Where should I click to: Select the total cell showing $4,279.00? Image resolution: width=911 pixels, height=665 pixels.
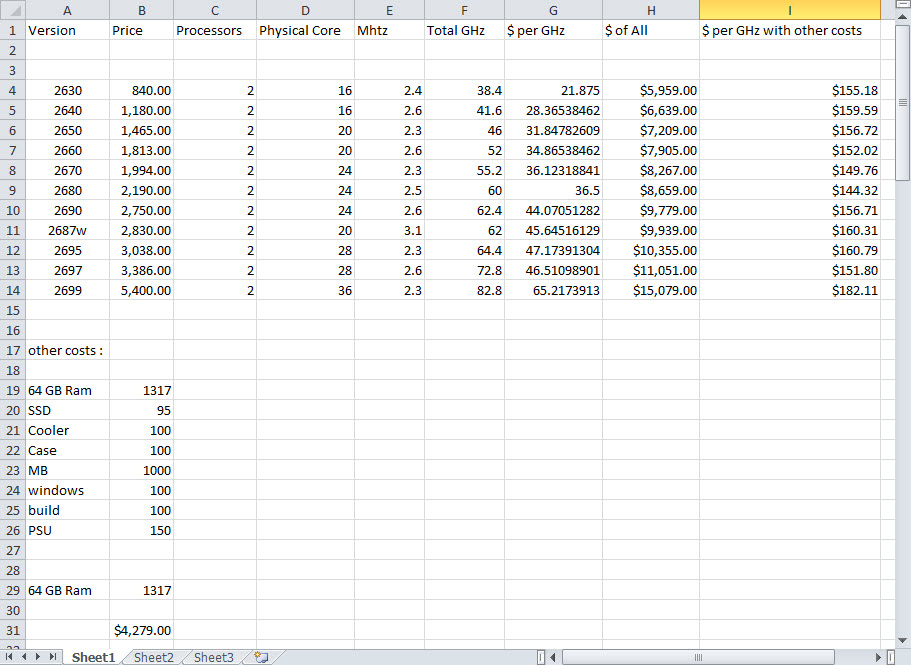point(141,630)
